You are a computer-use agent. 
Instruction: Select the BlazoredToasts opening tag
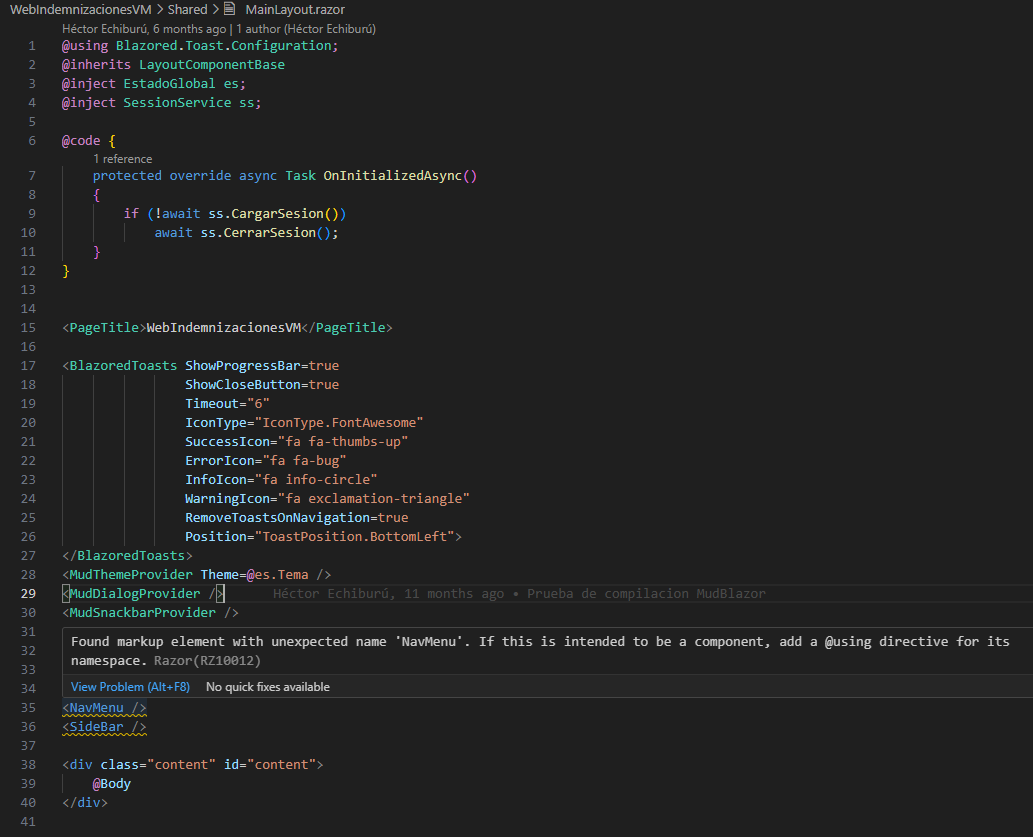click(118, 365)
